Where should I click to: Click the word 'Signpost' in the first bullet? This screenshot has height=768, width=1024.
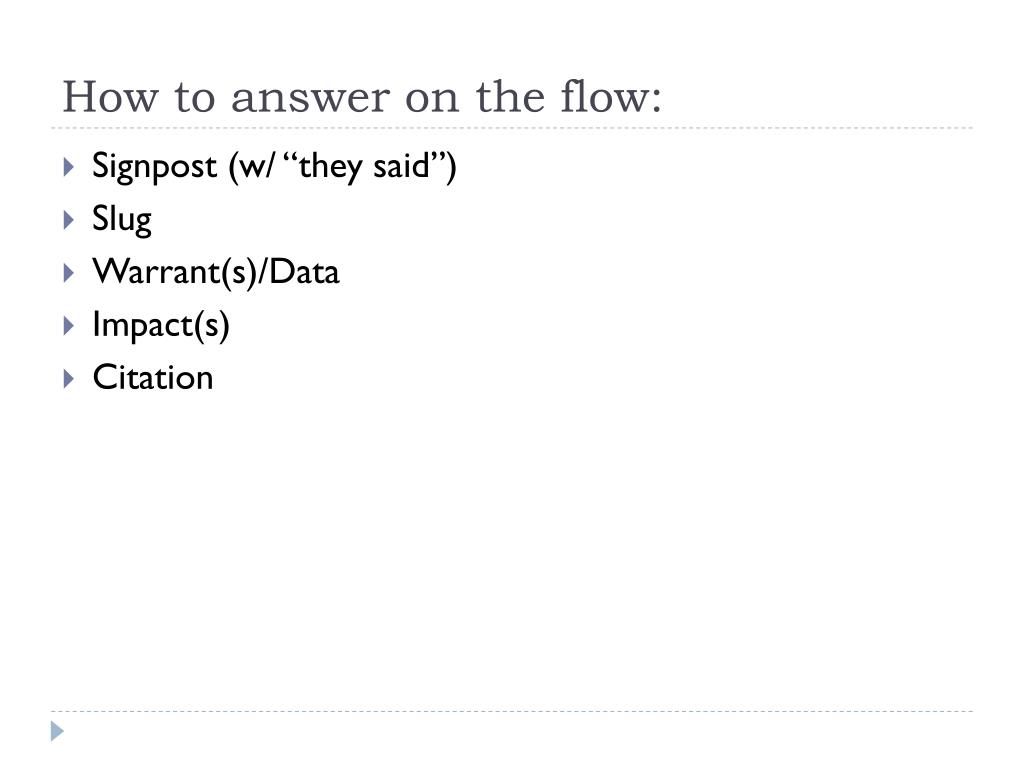coord(154,167)
